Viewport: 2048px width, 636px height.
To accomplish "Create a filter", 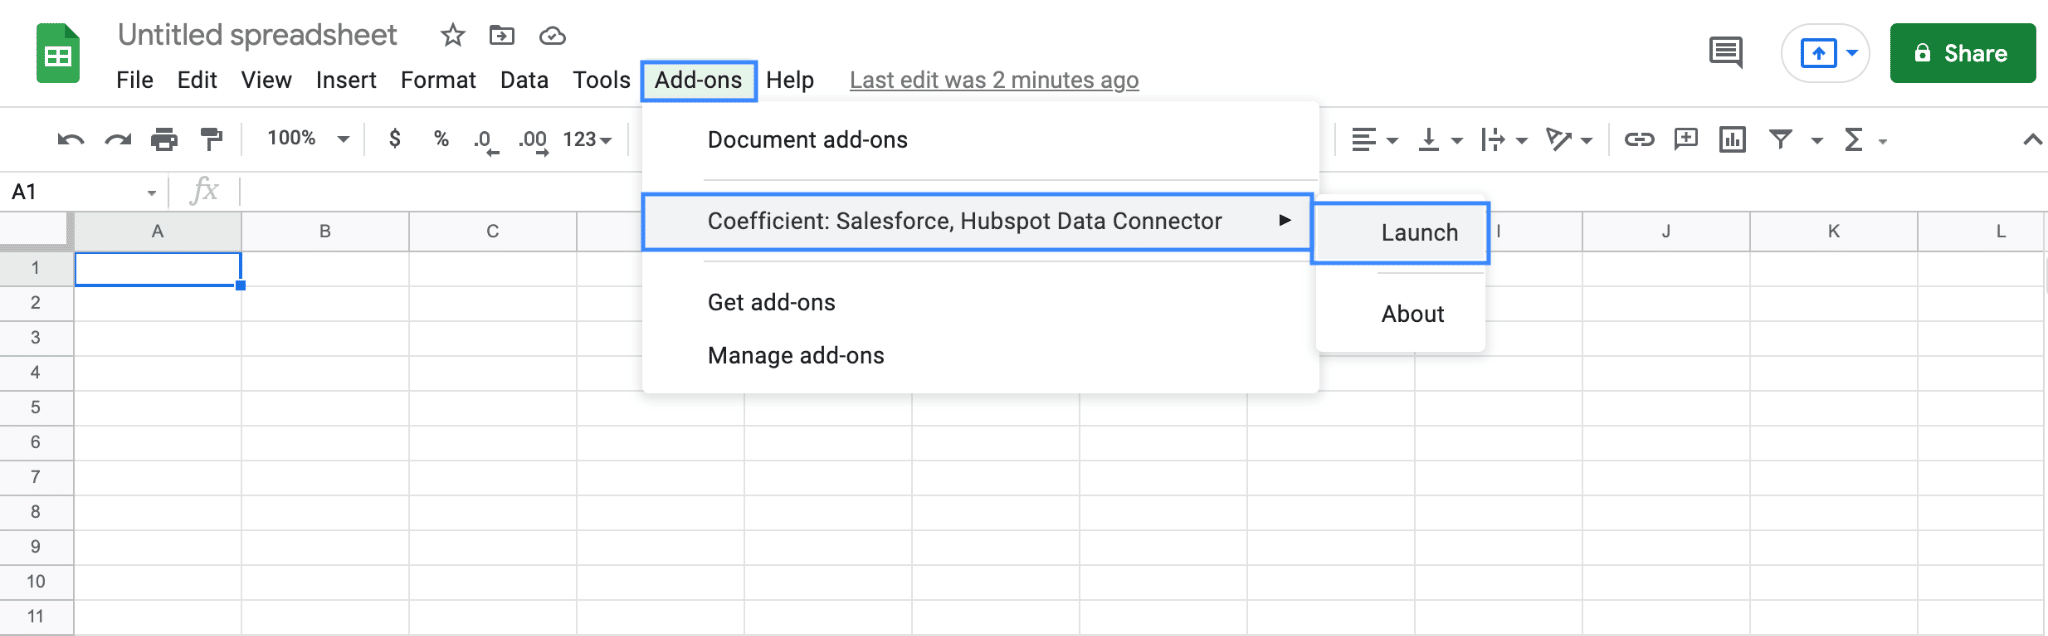I will point(1780,139).
